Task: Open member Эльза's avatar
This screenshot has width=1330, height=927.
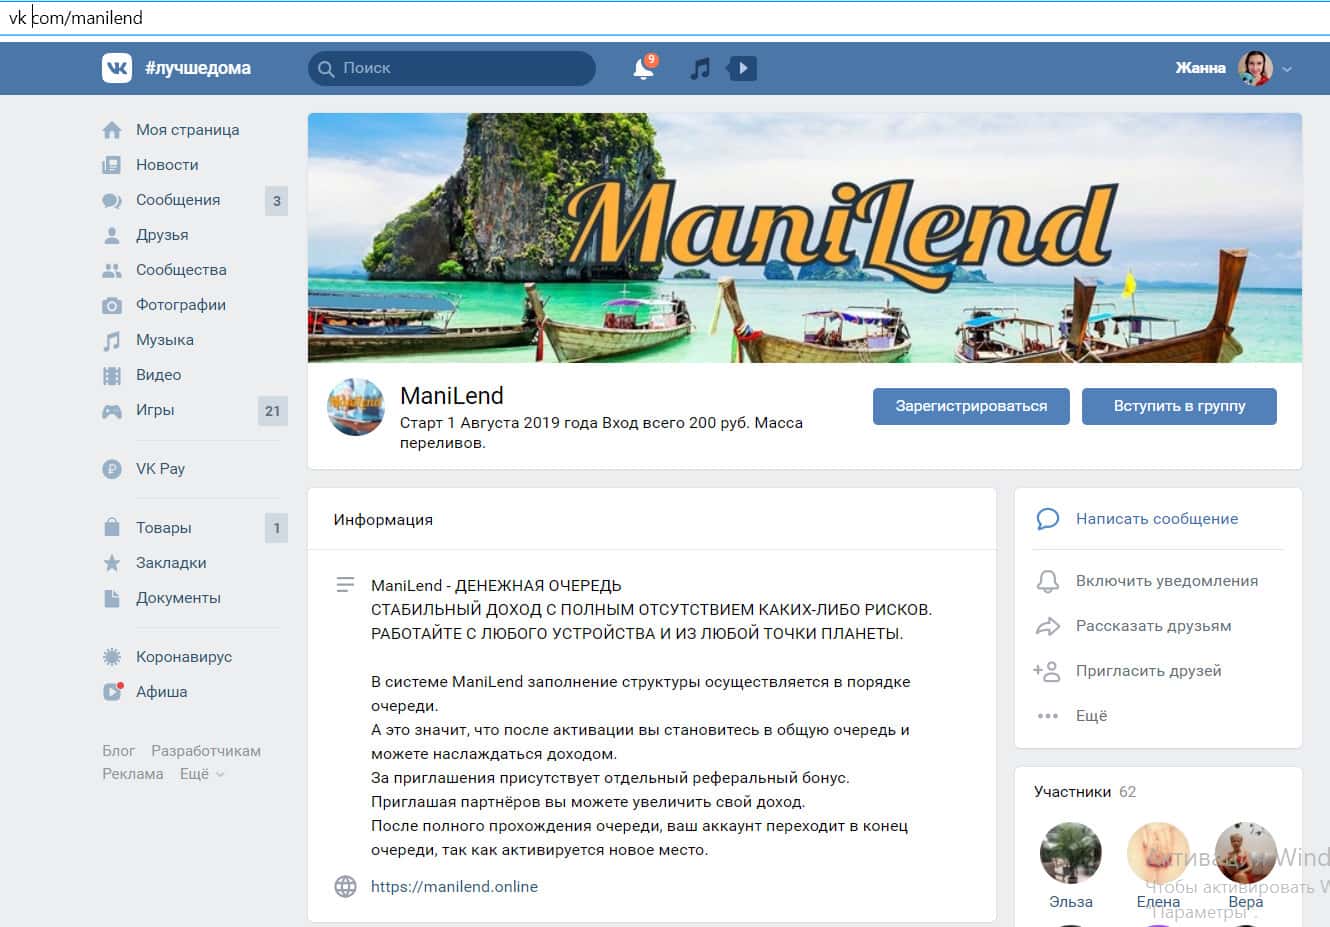Action: click(1071, 853)
